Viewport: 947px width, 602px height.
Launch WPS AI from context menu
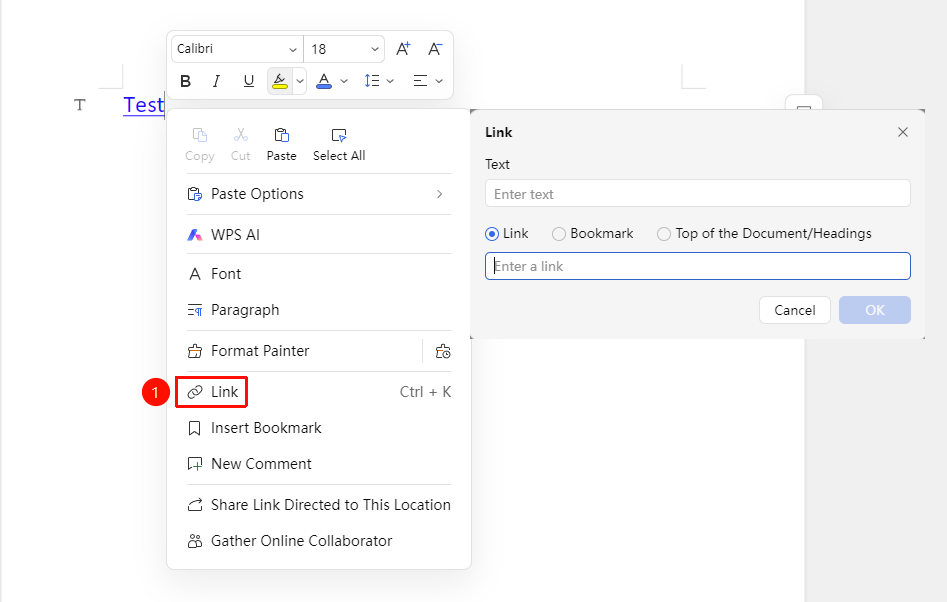pos(318,235)
